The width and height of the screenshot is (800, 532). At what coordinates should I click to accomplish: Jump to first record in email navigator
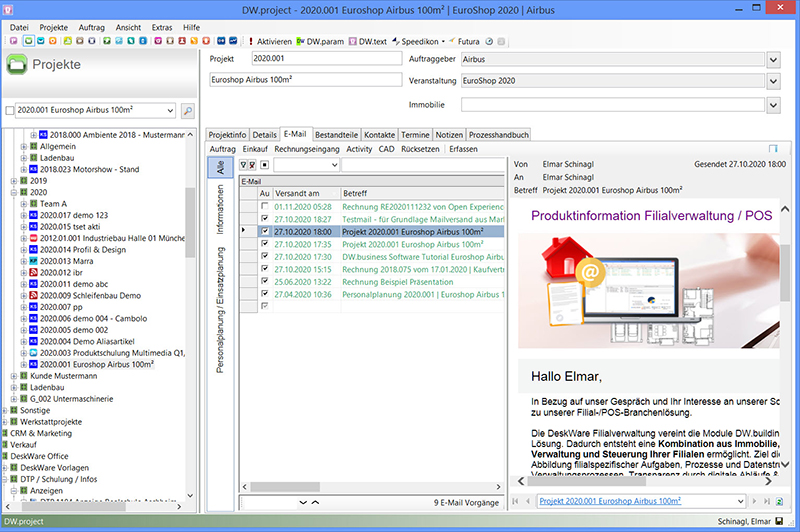point(515,501)
